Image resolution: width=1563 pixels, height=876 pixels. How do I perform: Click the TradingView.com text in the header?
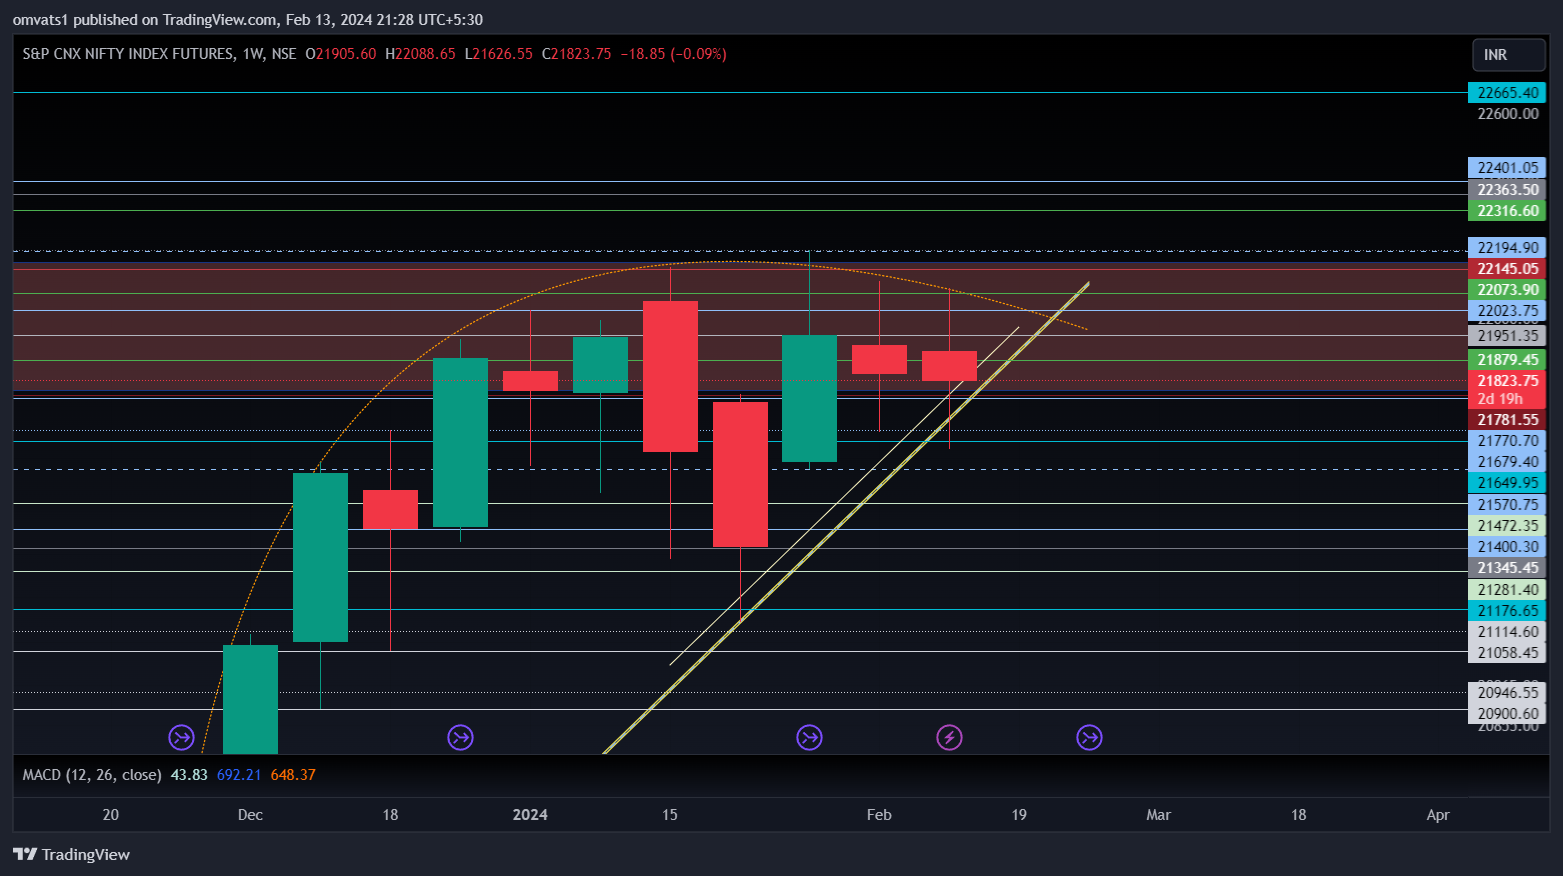click(222, 20)
